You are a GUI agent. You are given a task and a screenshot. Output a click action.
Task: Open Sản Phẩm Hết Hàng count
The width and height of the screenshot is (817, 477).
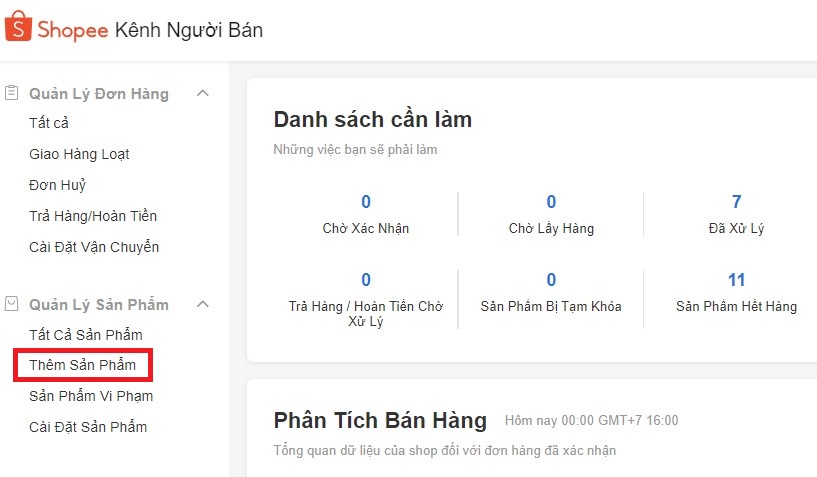(x=736, y=293)
